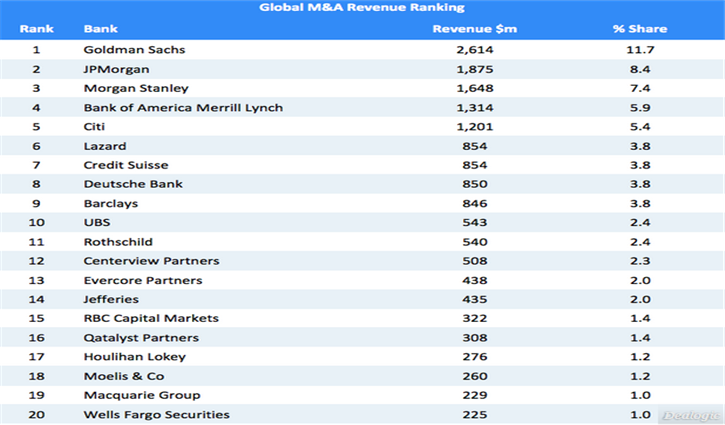Select the 'Credit Suisse' bank name

click(126, 165)
